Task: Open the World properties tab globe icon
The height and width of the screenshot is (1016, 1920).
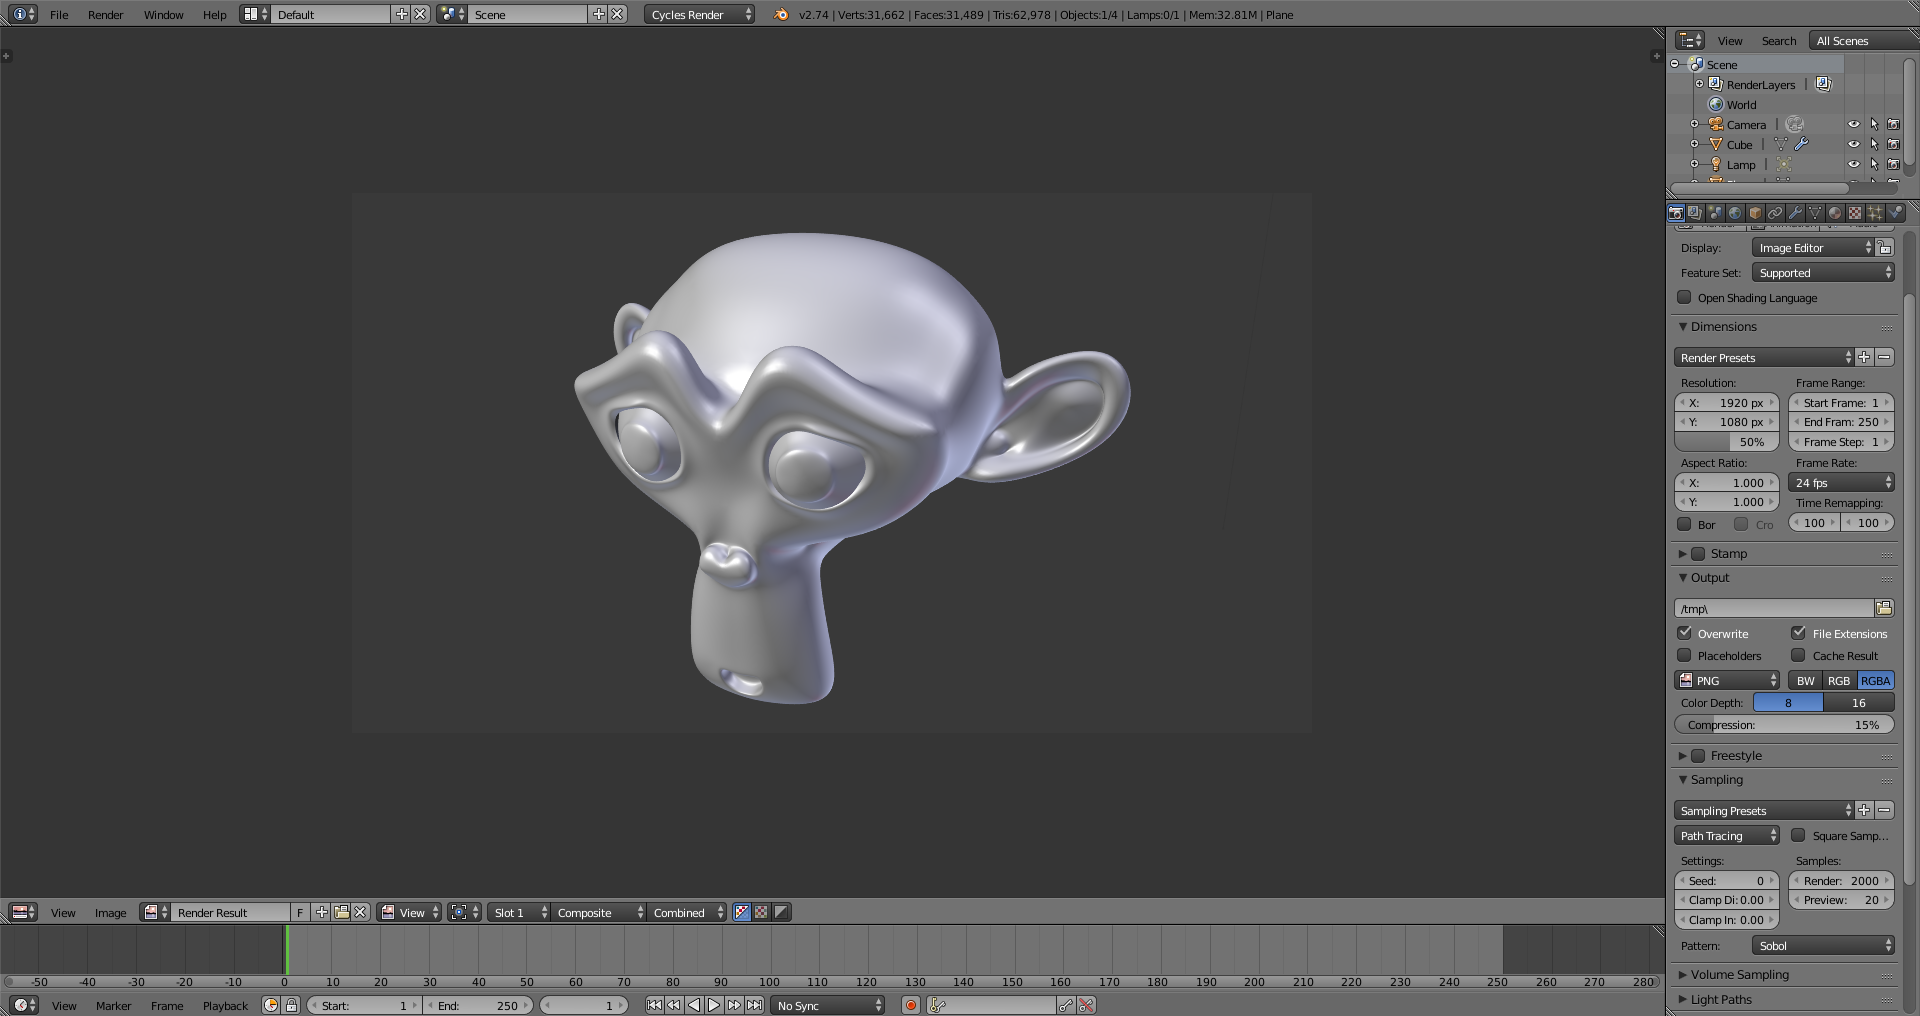Action: (x=1735, y=212)
